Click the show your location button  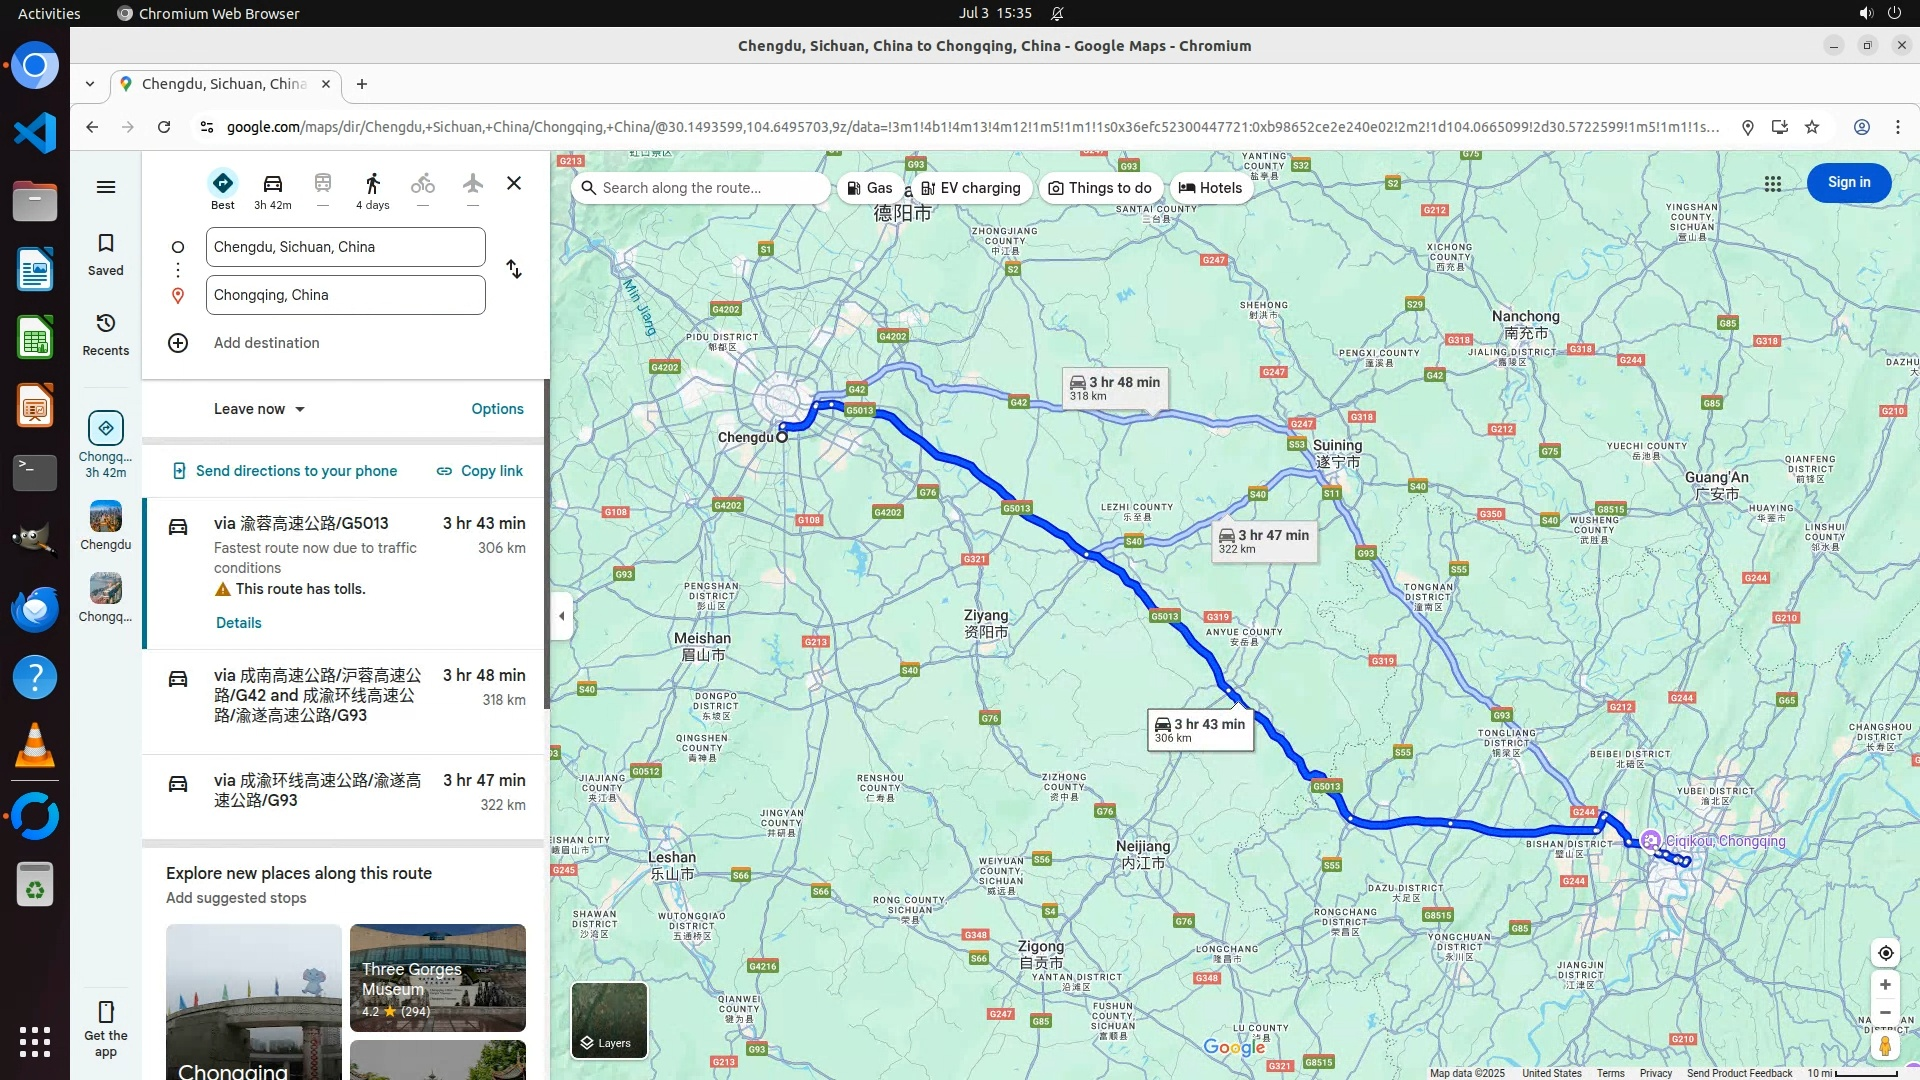click(x=1885, y=953)
